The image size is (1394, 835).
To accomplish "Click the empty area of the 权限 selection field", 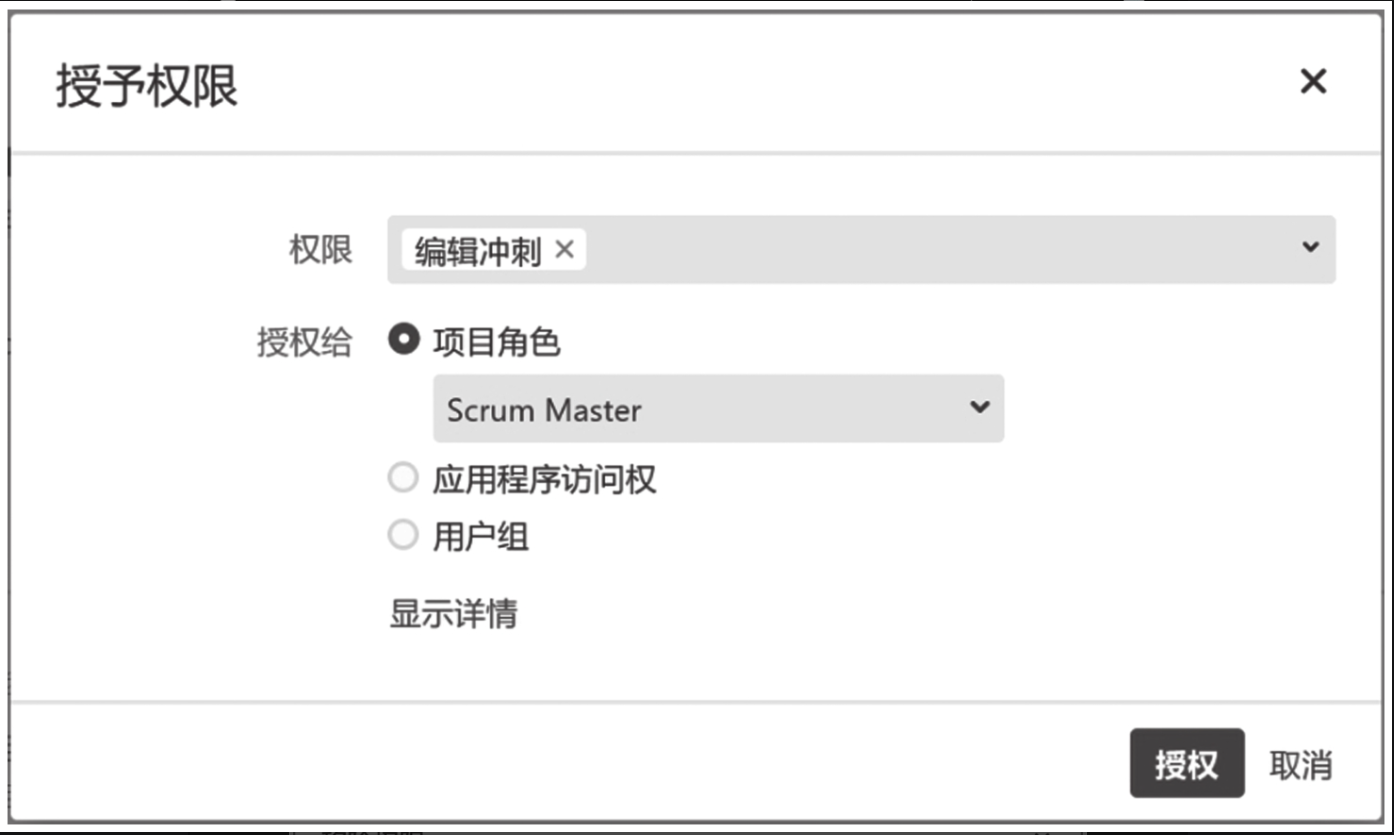I will 940,249.
